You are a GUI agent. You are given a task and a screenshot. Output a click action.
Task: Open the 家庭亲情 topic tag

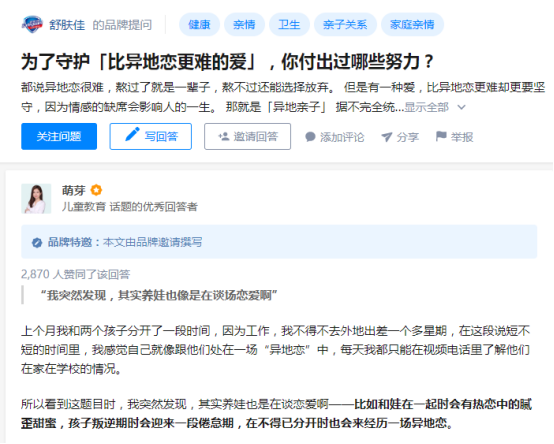[x=412, y=24]
